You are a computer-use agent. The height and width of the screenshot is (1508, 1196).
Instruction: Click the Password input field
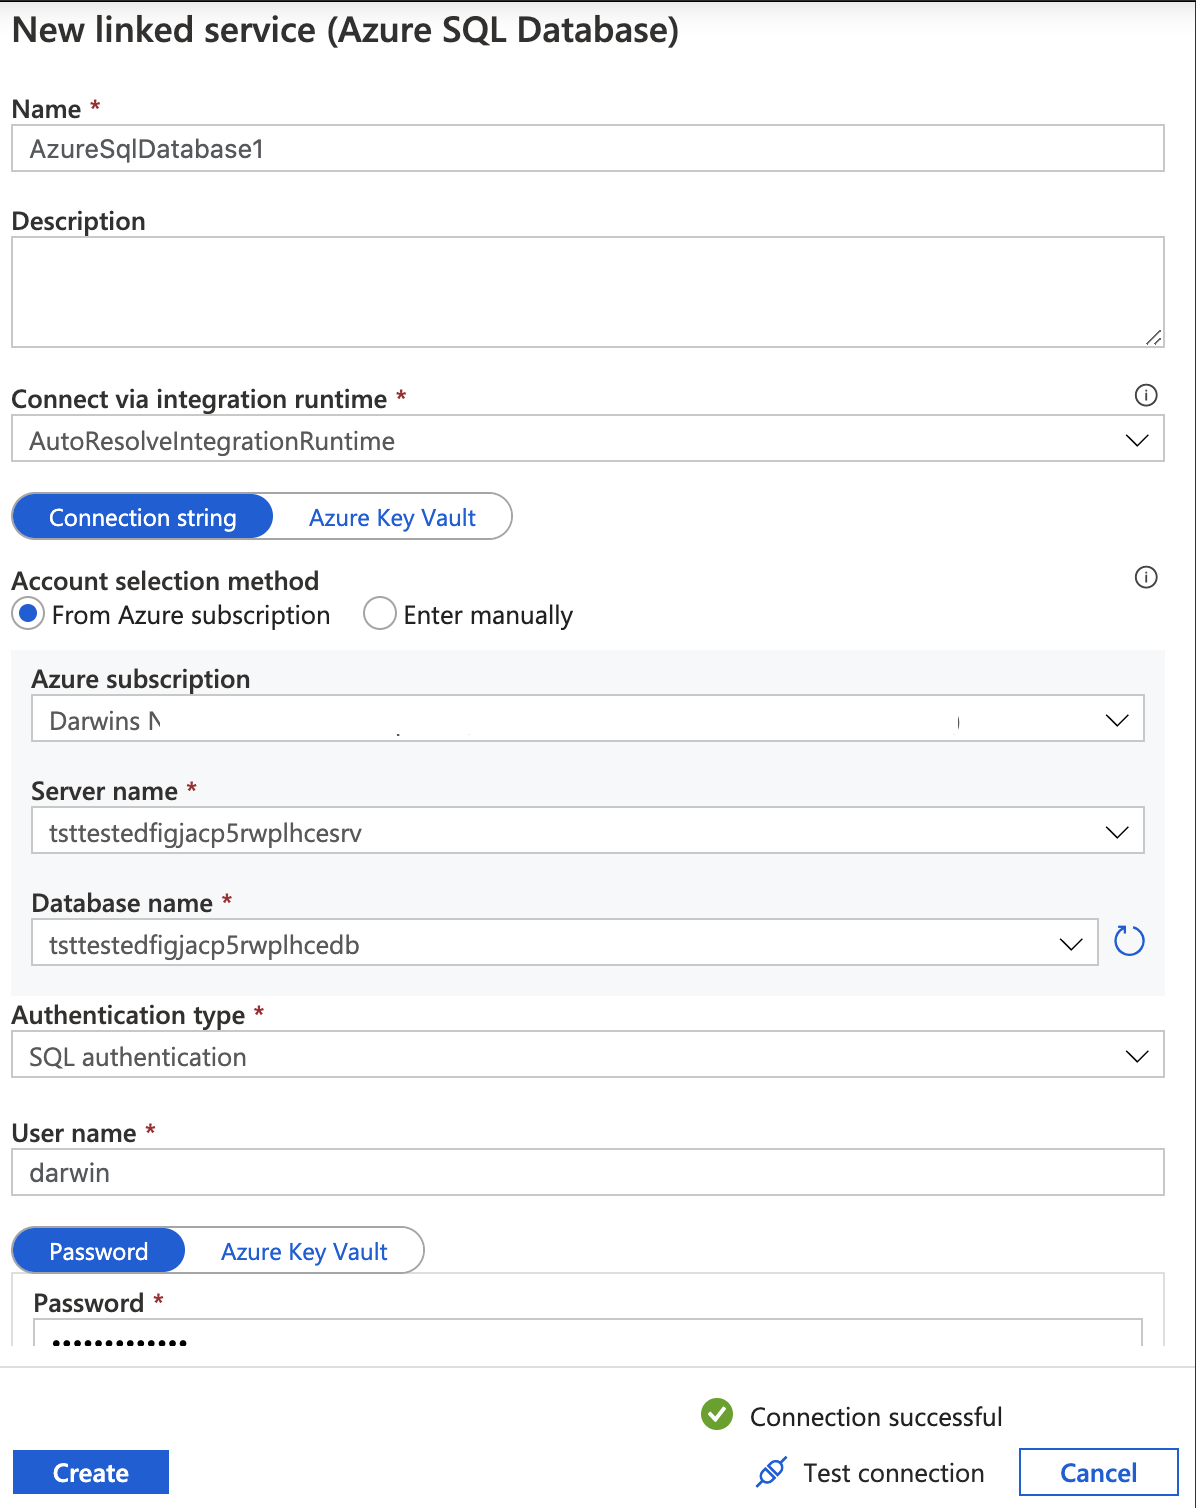588,1332
